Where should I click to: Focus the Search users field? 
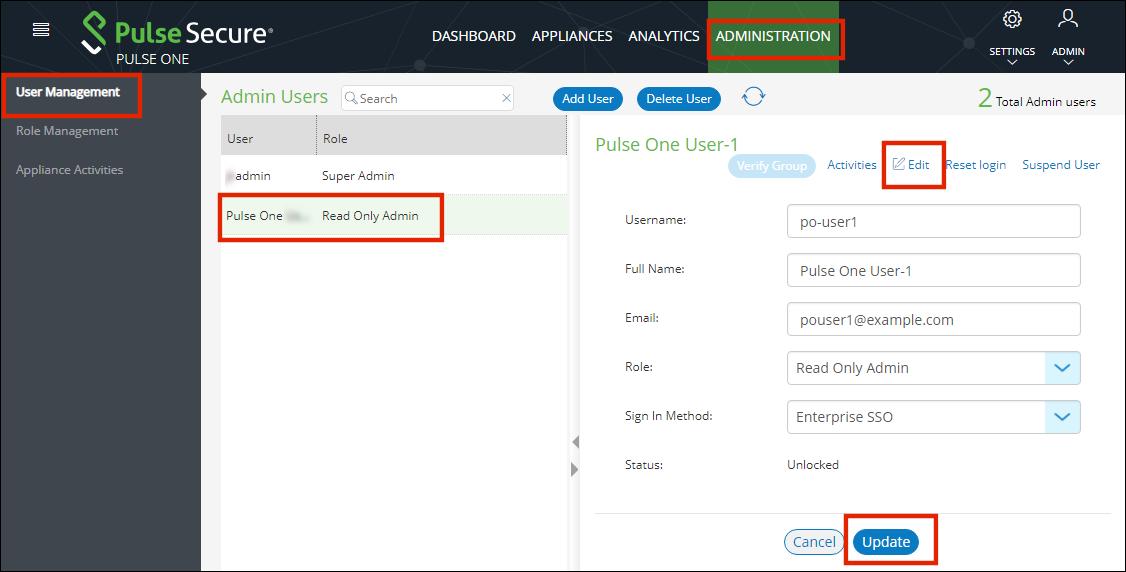[427, 98]
